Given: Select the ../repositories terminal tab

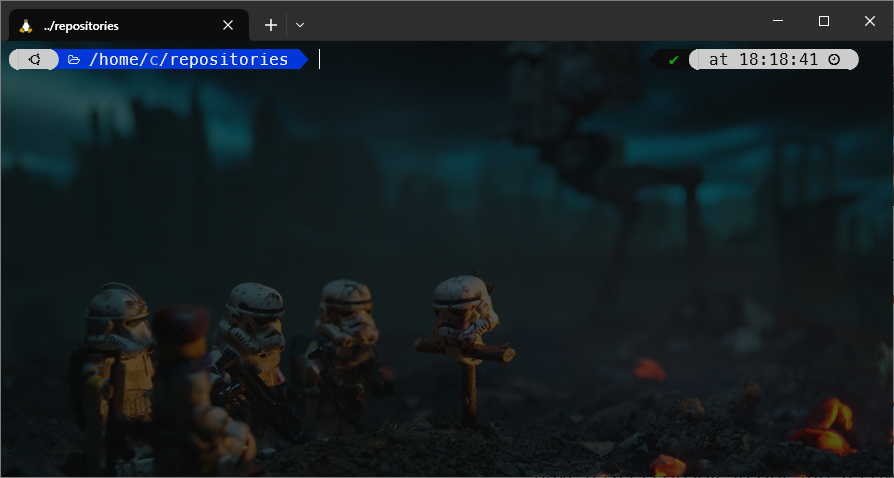Looking at the screenshot, I should point(129,25).
